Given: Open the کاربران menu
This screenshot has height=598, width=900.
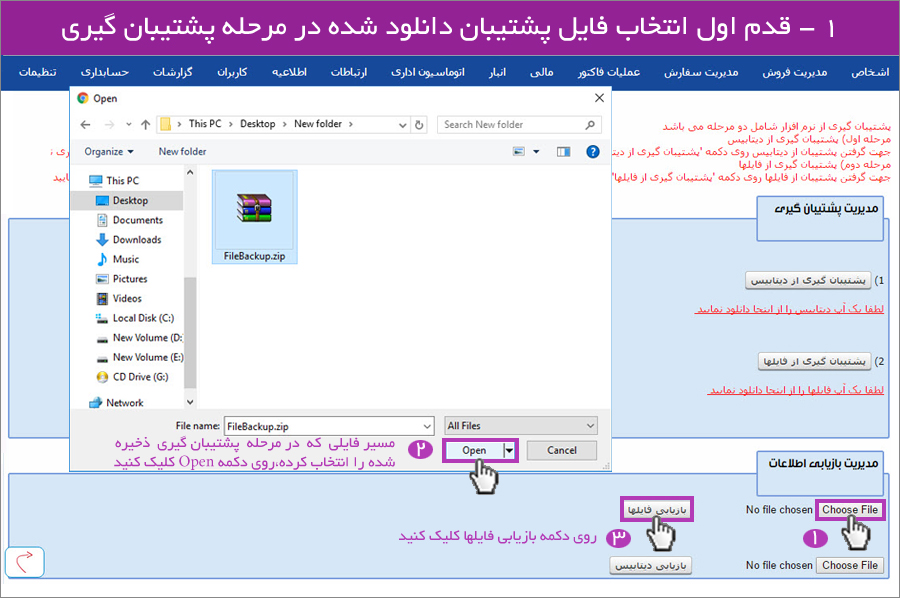Looking at the screenshot, I should coord(232,72).
